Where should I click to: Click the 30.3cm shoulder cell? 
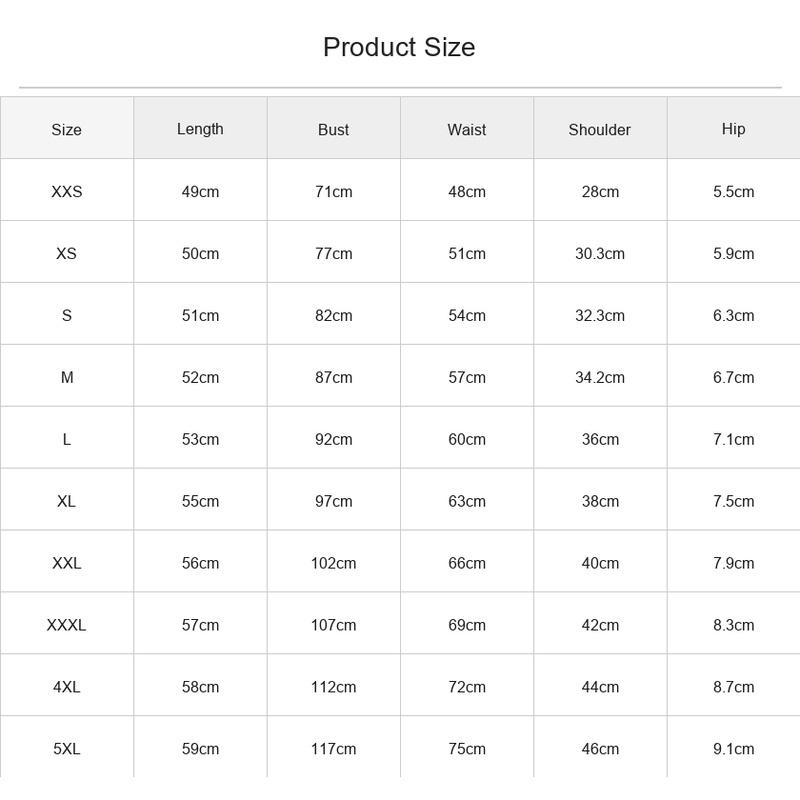tap(599, 253)
